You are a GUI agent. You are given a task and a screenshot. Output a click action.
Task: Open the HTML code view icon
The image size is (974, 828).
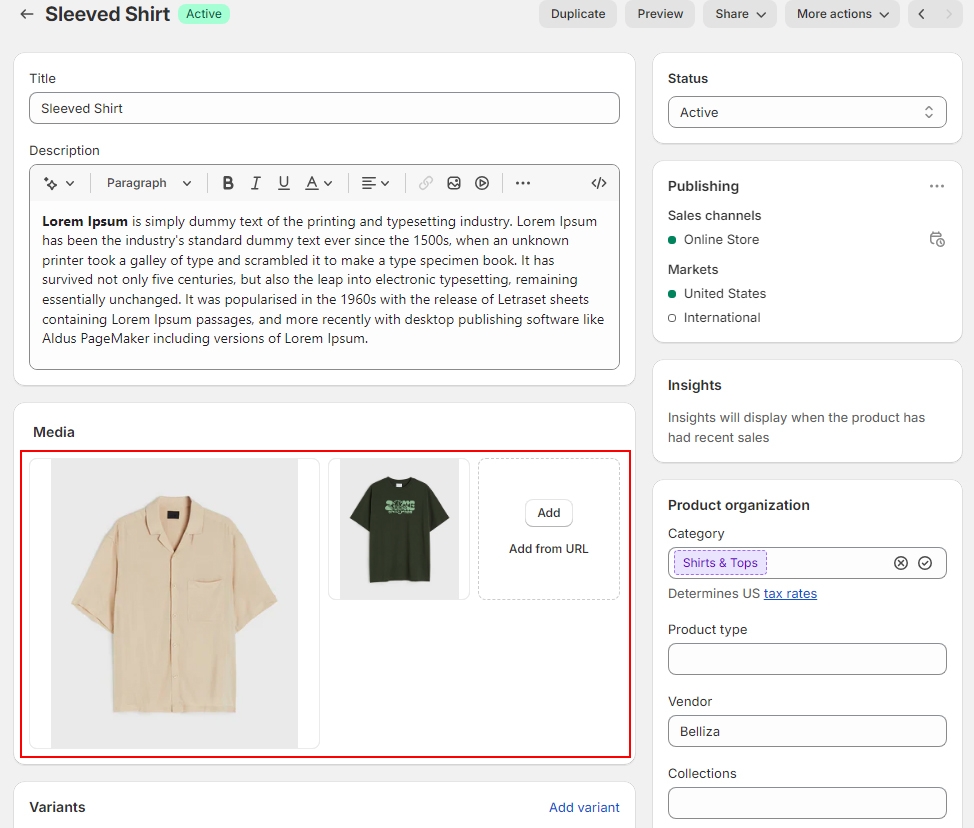click(x=599, y=183)
